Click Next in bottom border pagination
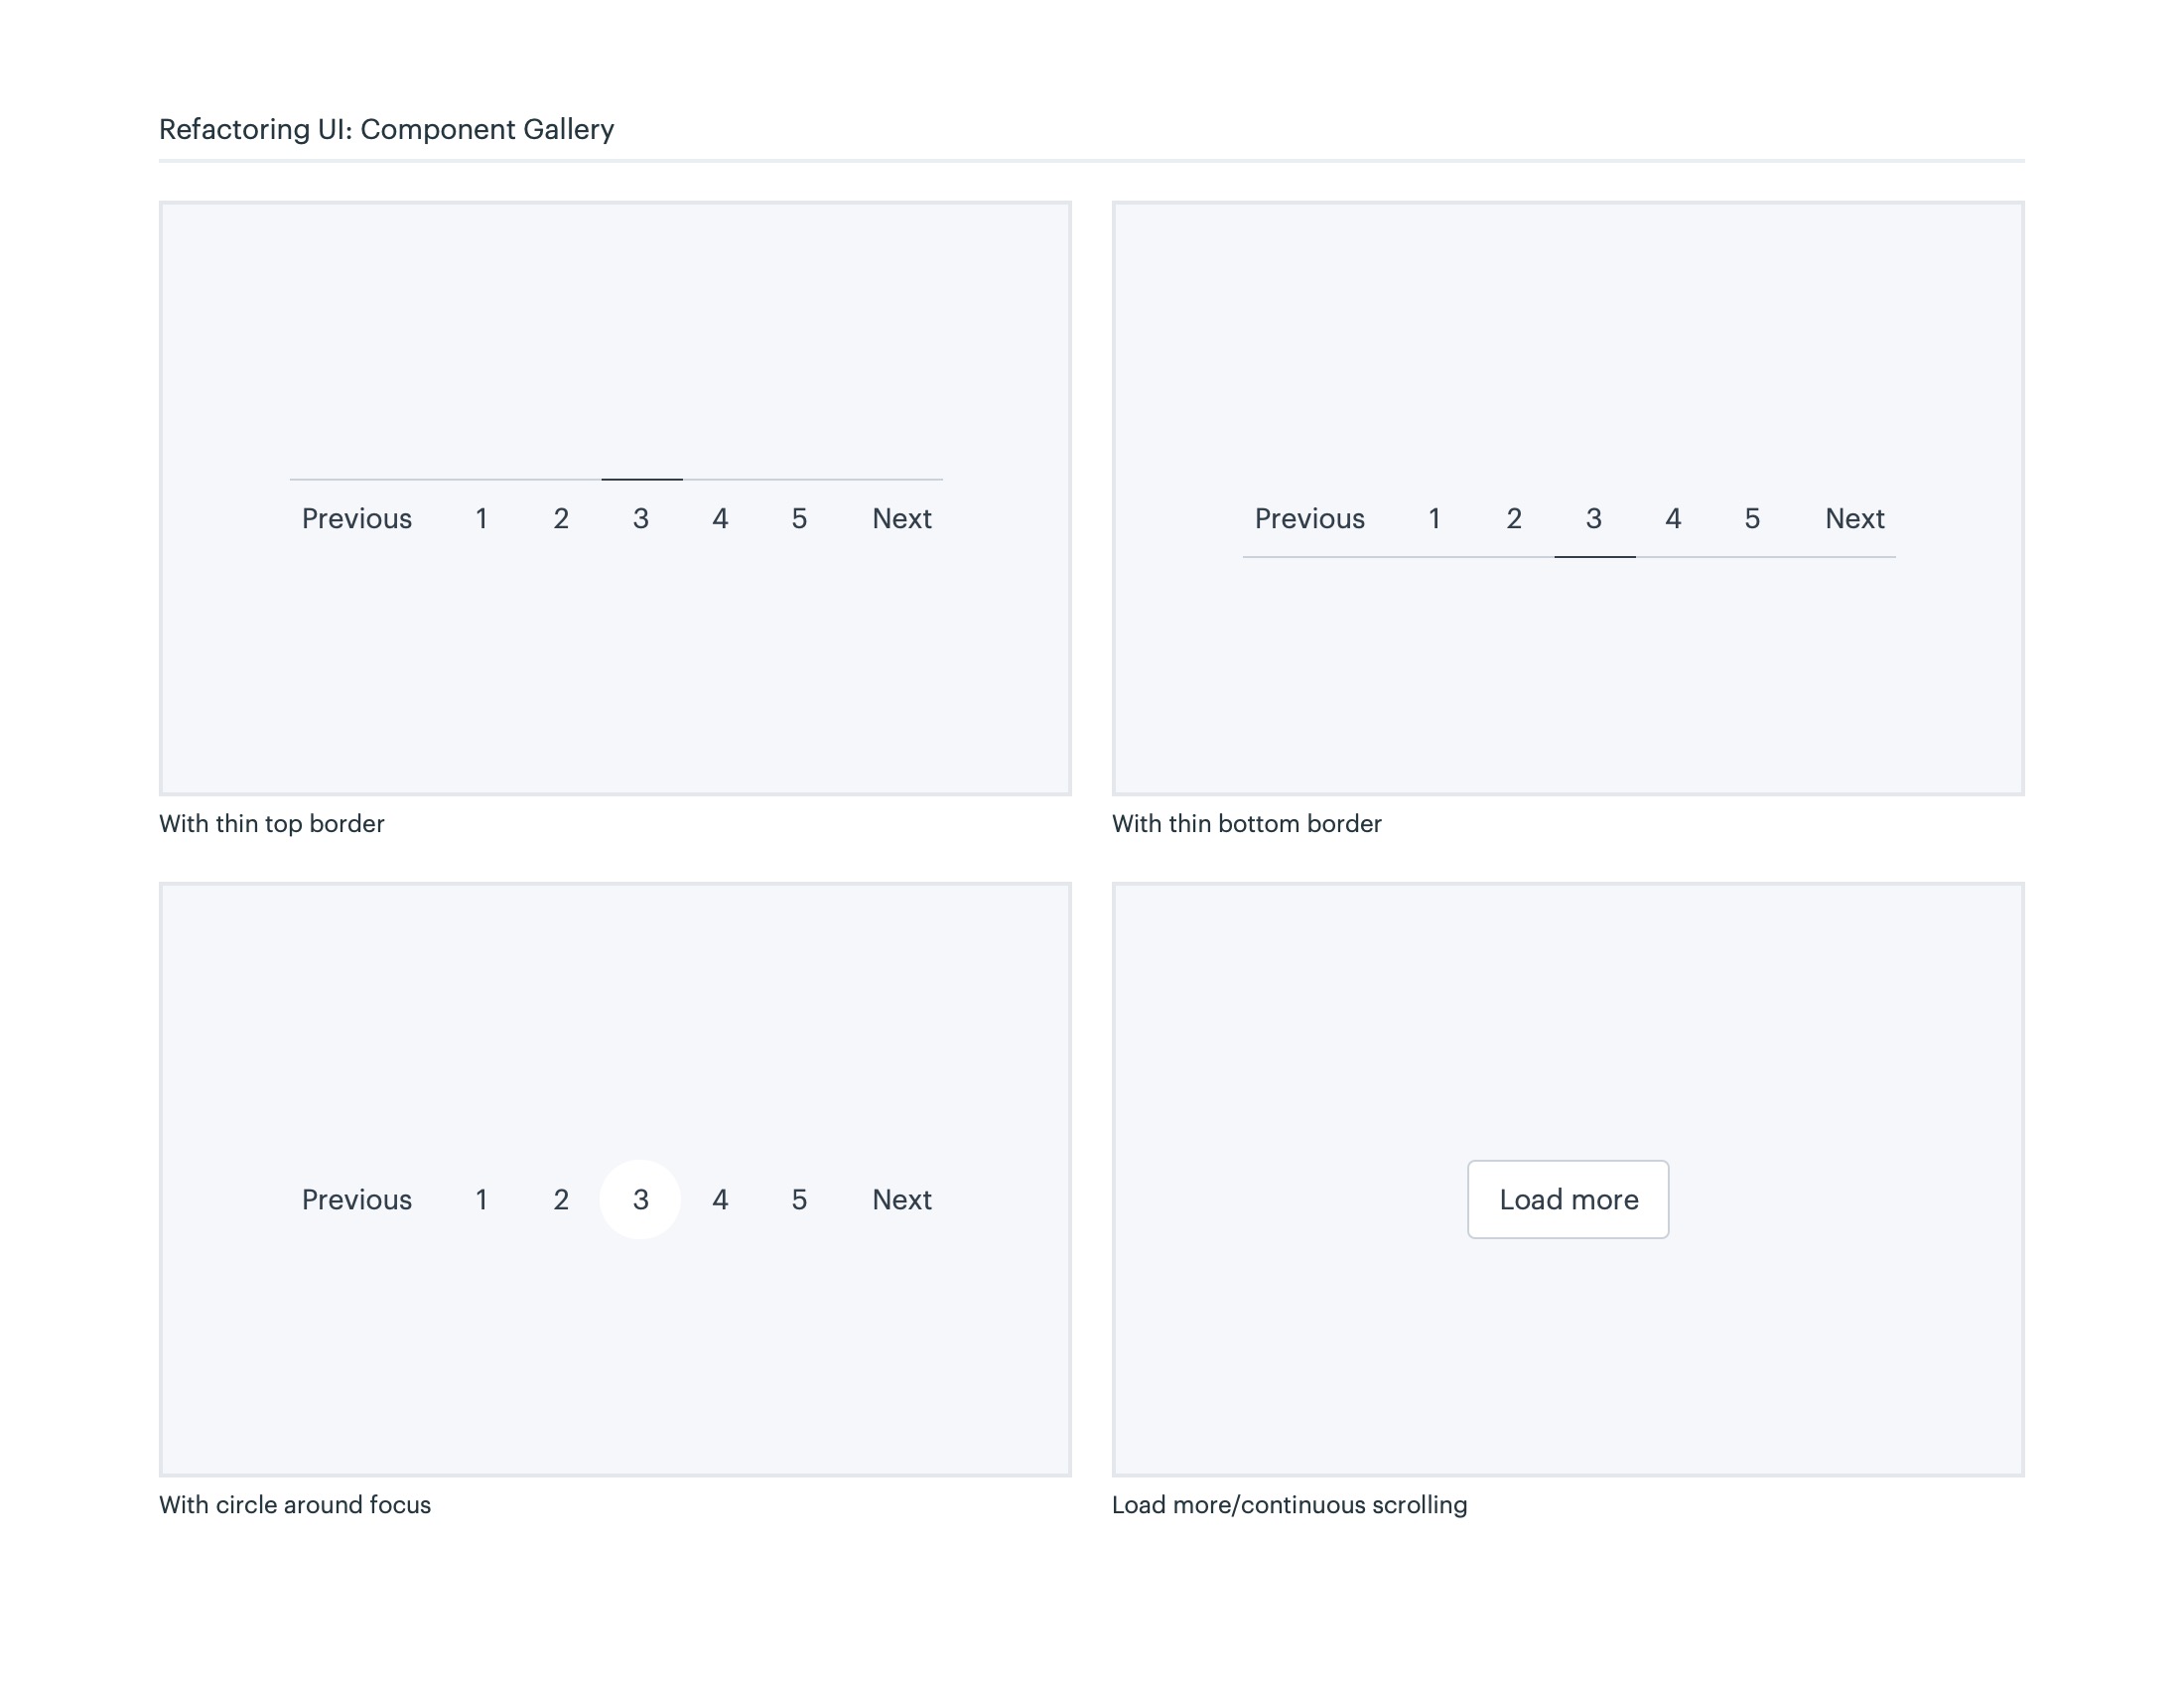This screenshot has height=1688, width=2184. (1854, 518)
